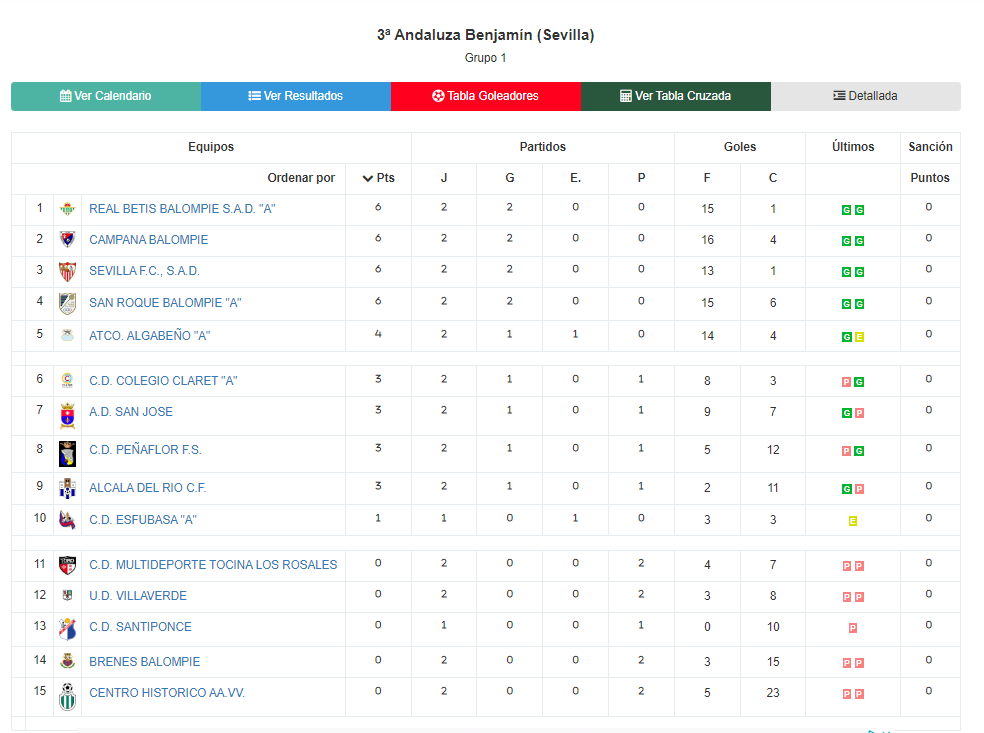
Task: Click C.D. Santiponce red P loss badge
Action: tap(853, 628)
